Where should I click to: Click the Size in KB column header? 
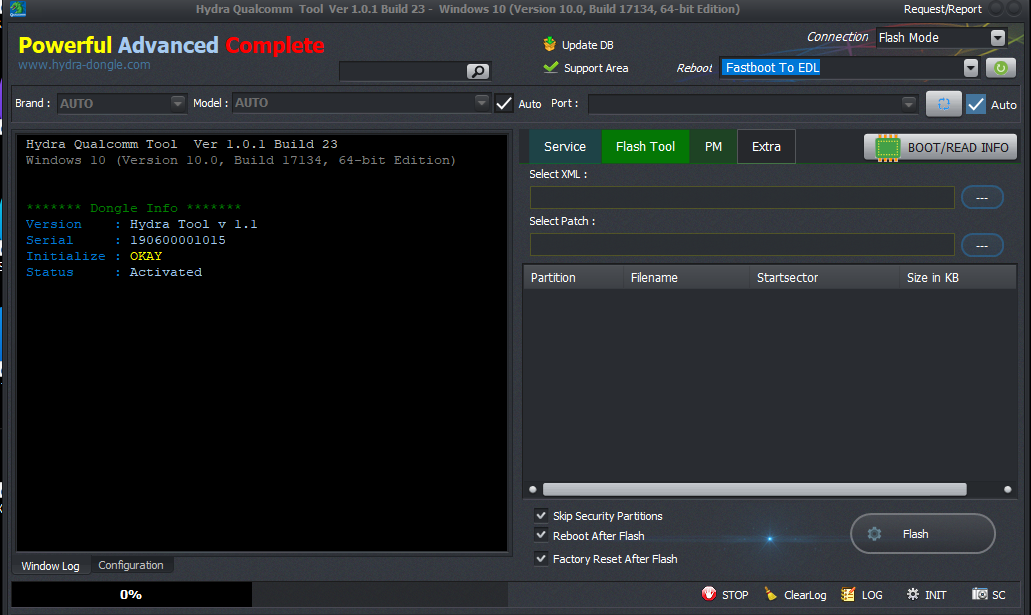[957, 278]
